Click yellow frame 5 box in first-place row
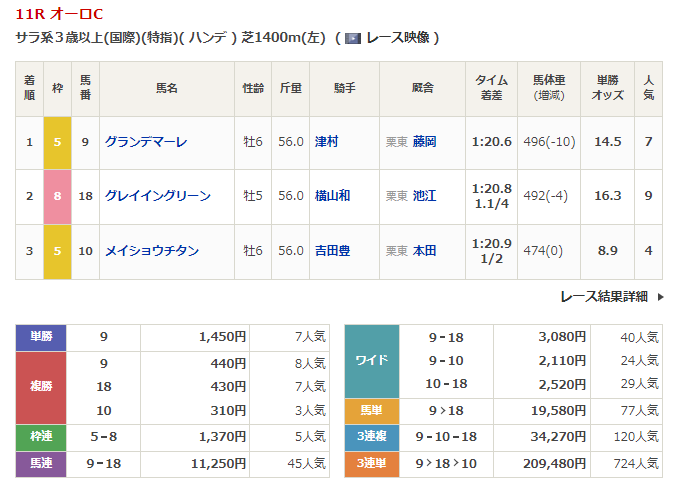The height and width of the screenshot is (486, 678). (57, 142)
